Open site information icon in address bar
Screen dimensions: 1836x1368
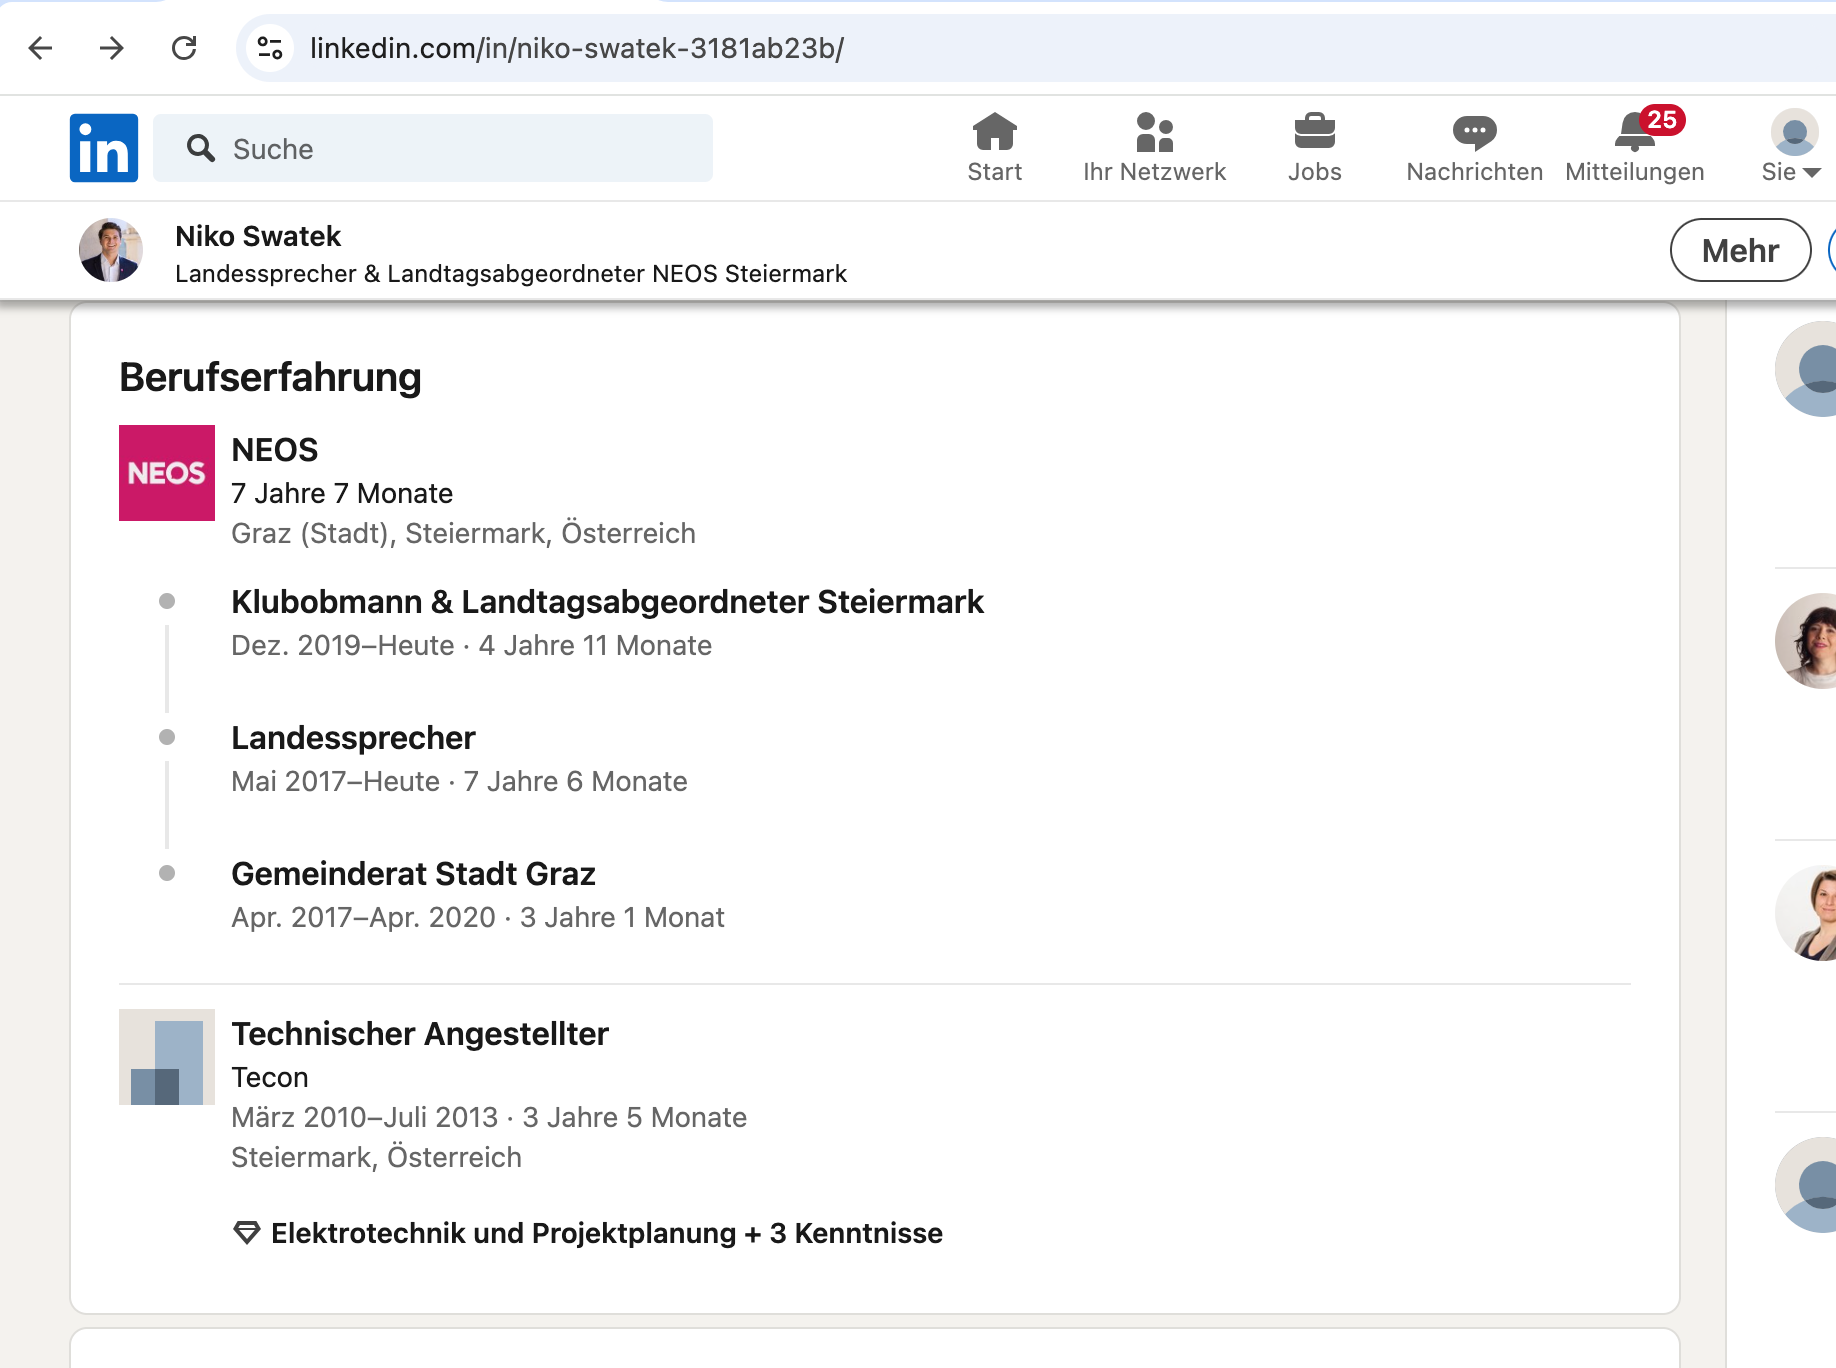pos(270,48)
